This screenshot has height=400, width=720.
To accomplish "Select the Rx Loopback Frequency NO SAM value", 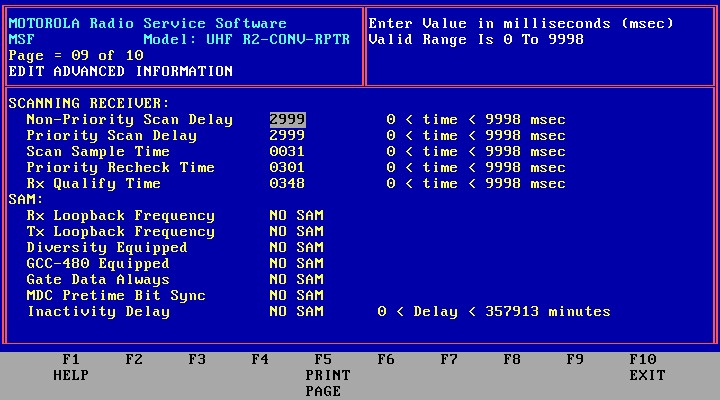I will [x=297, y=215].
